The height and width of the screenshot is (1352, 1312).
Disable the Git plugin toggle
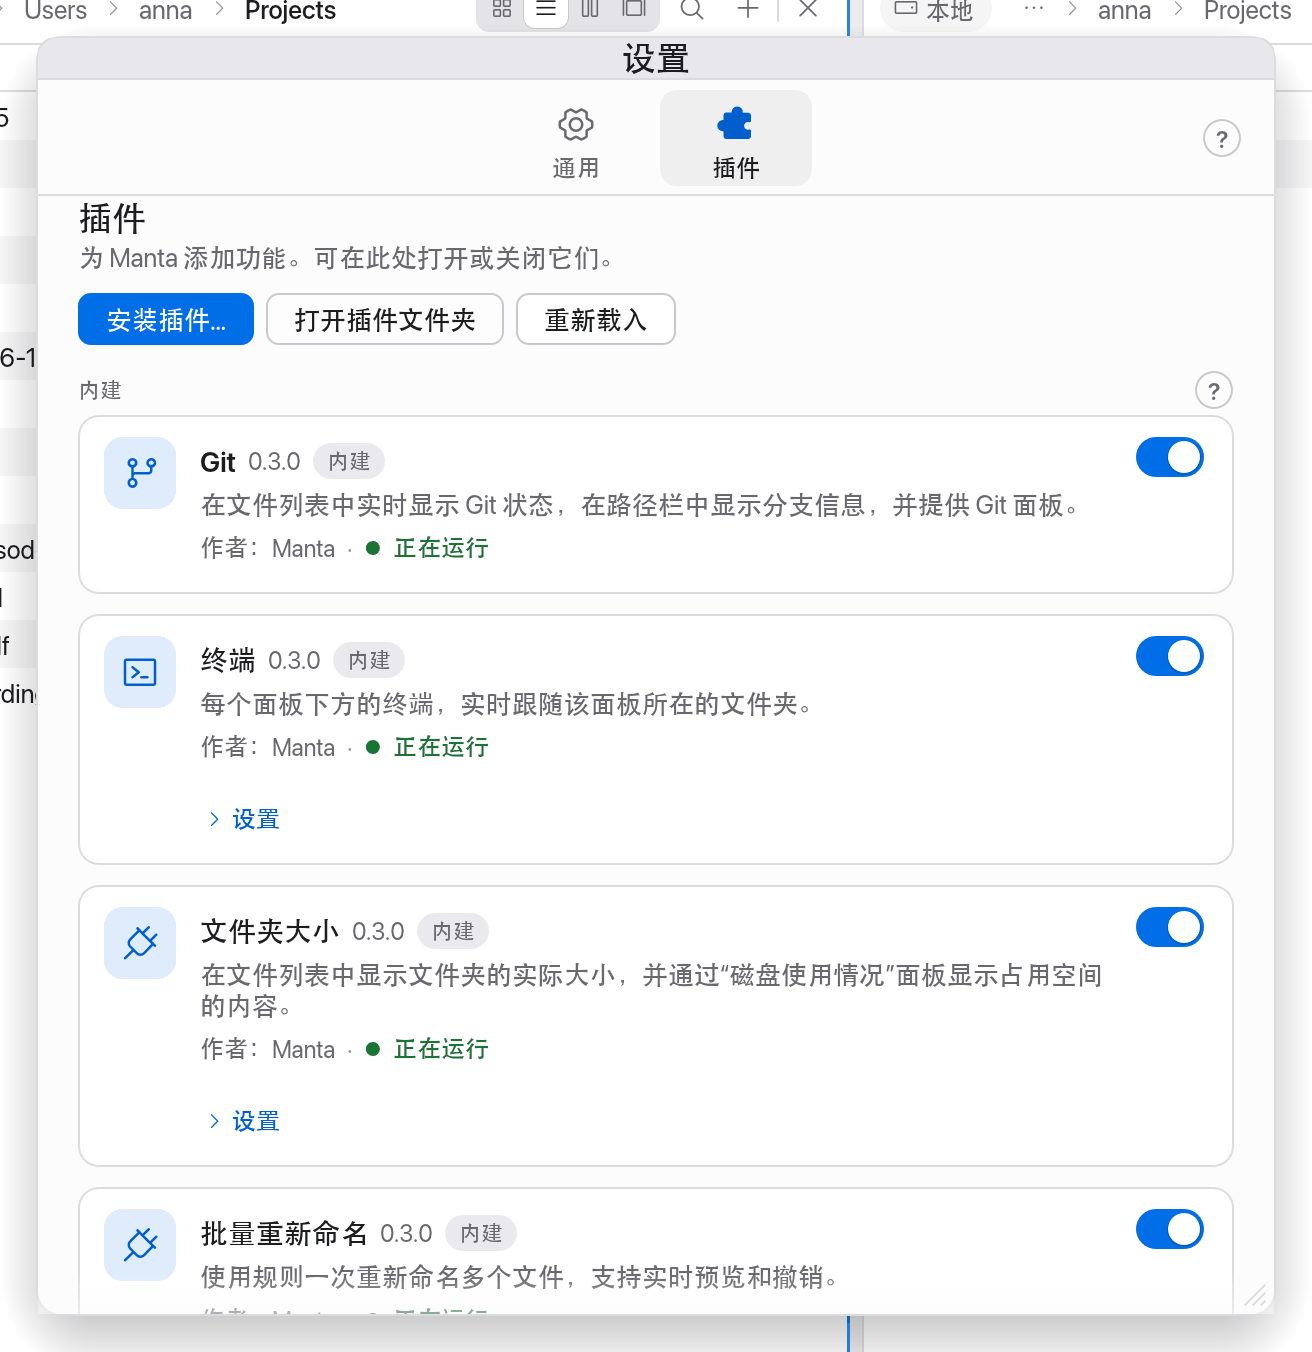(x=1170, y=457)
